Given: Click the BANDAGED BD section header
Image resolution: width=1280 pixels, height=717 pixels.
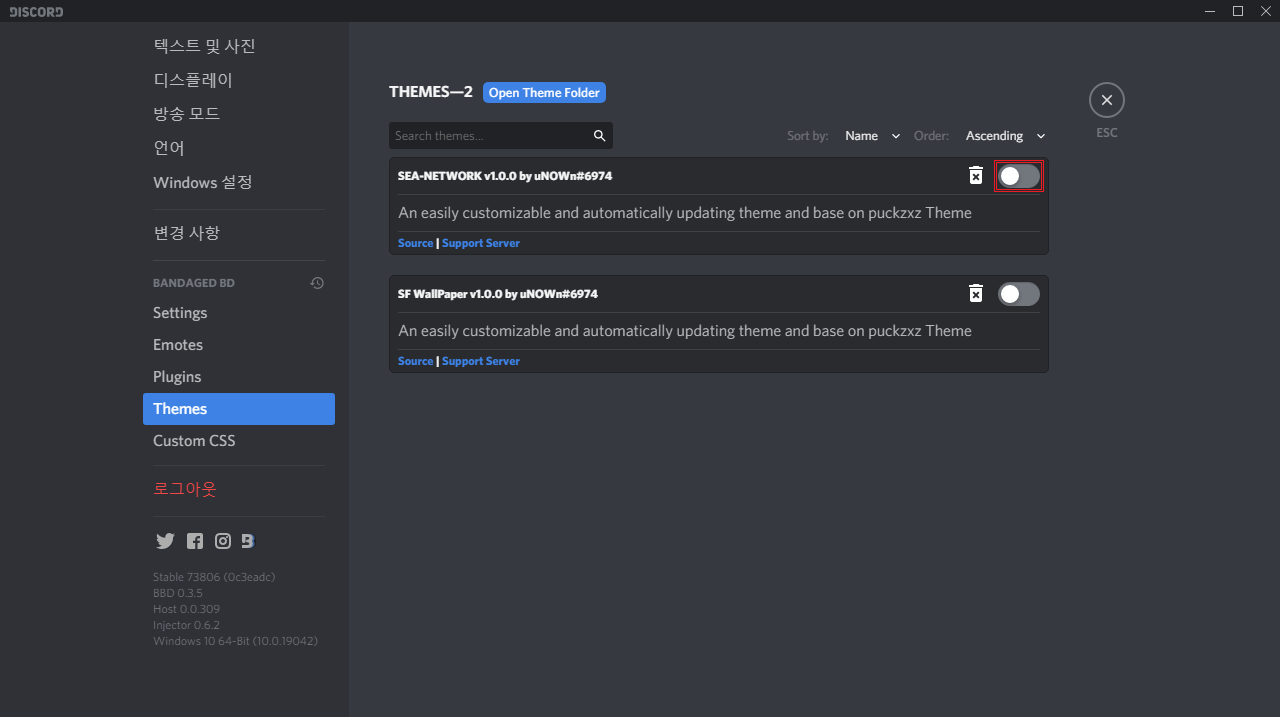Looking at the screenshot, I should (x=194, y=283).
